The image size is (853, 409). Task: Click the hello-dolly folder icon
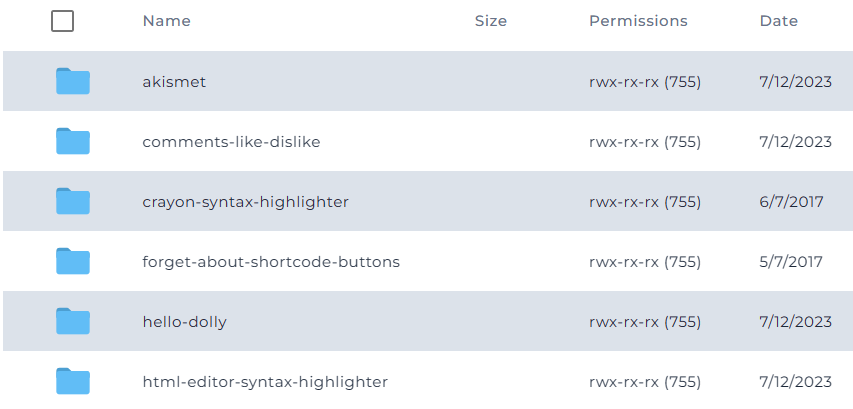pyautogui.click(x=72, y=322)
